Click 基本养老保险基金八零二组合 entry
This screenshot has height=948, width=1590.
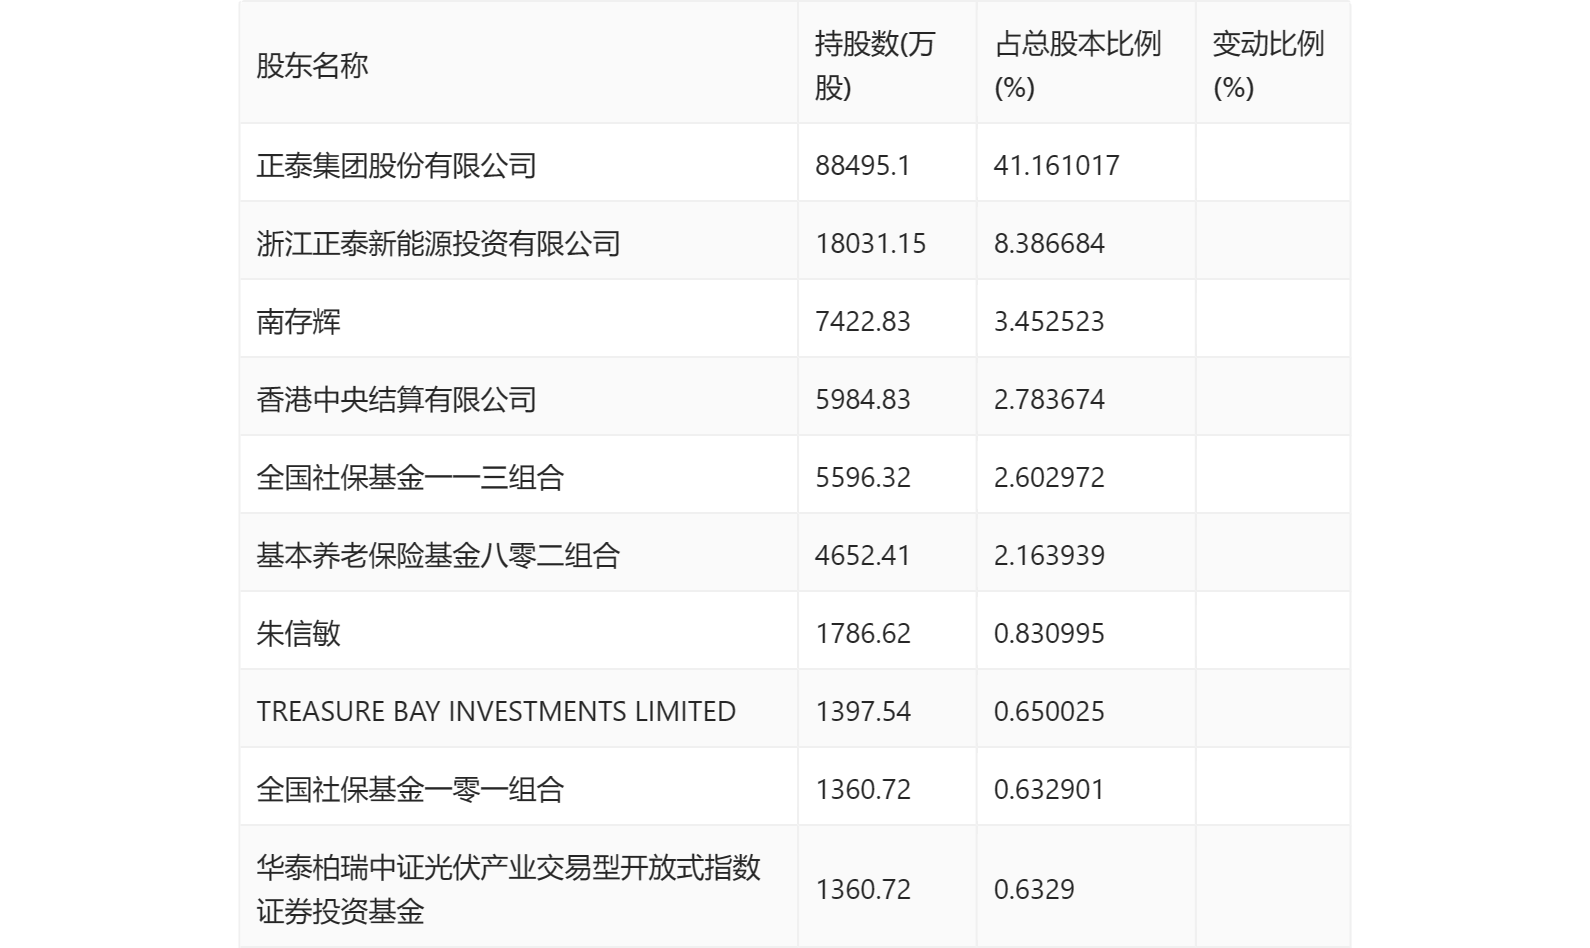coord(438,555)
